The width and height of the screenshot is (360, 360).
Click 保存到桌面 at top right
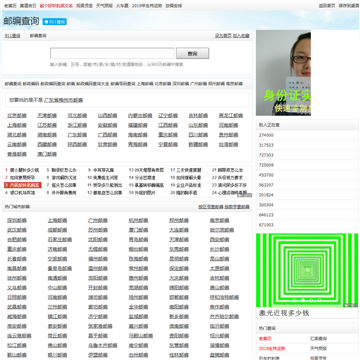348,6
